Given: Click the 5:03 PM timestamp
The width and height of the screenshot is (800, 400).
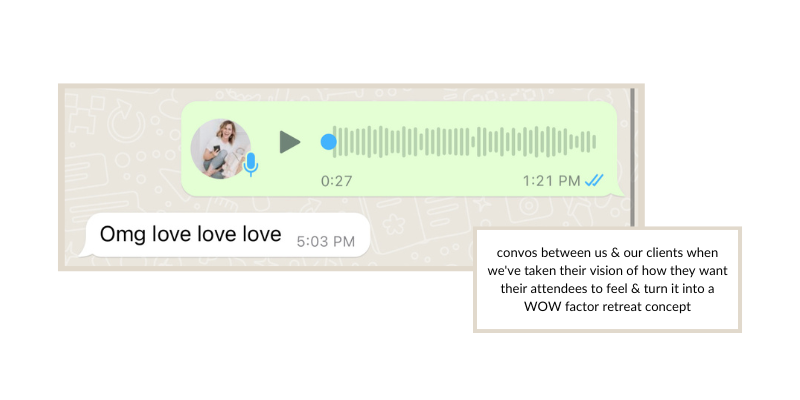Looking at the screenshot, I should pyautogui.click(x=326, y=241).
